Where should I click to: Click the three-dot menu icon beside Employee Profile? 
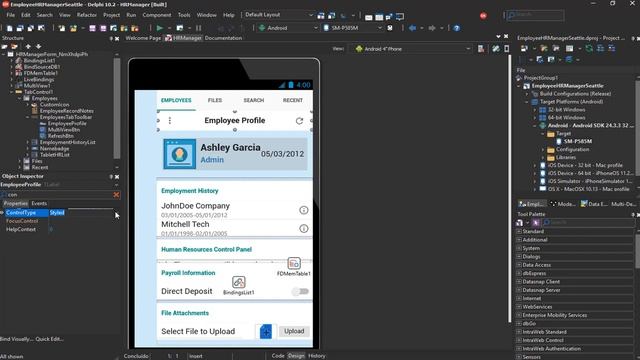pyautogui.click(x=170, y=120)
